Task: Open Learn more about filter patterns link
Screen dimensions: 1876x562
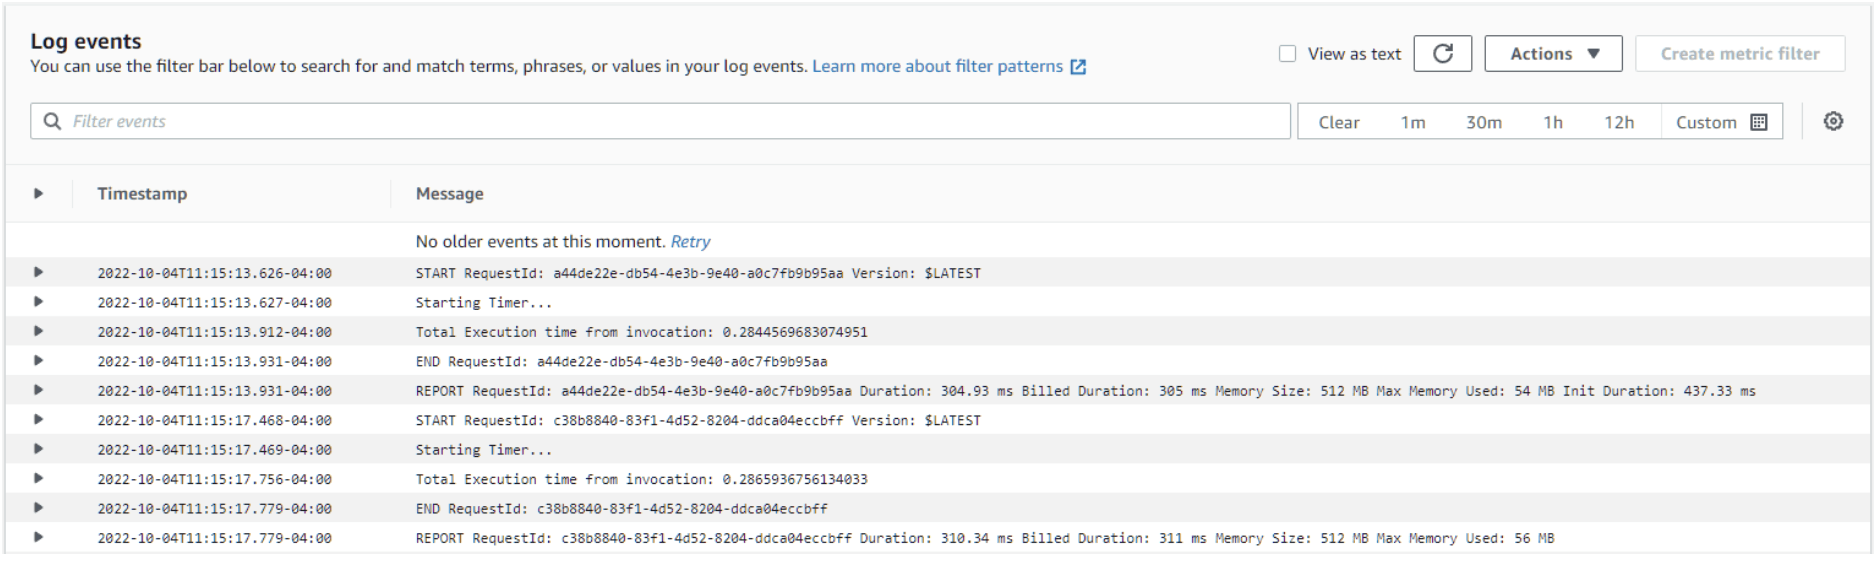Action: 937,66
